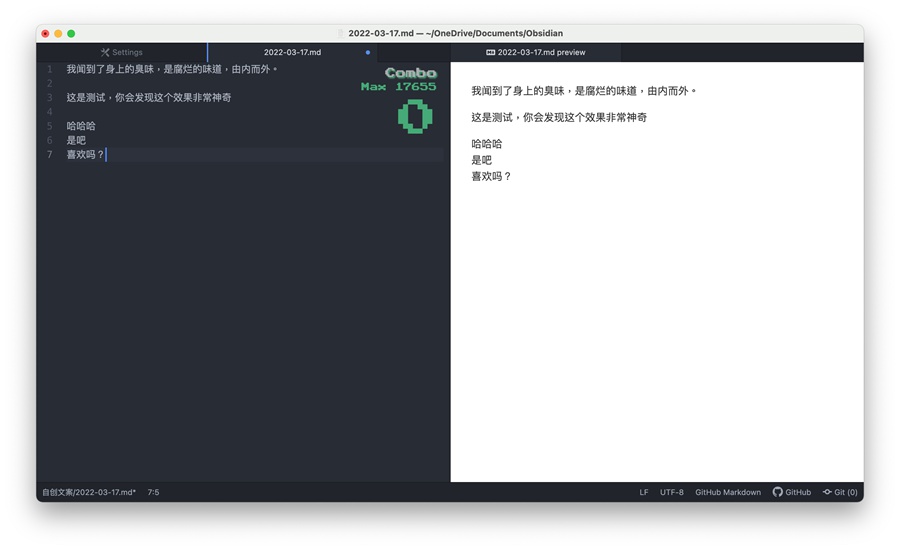Open the LF line ending selector
900x550 pixels.
click(644, 492)
